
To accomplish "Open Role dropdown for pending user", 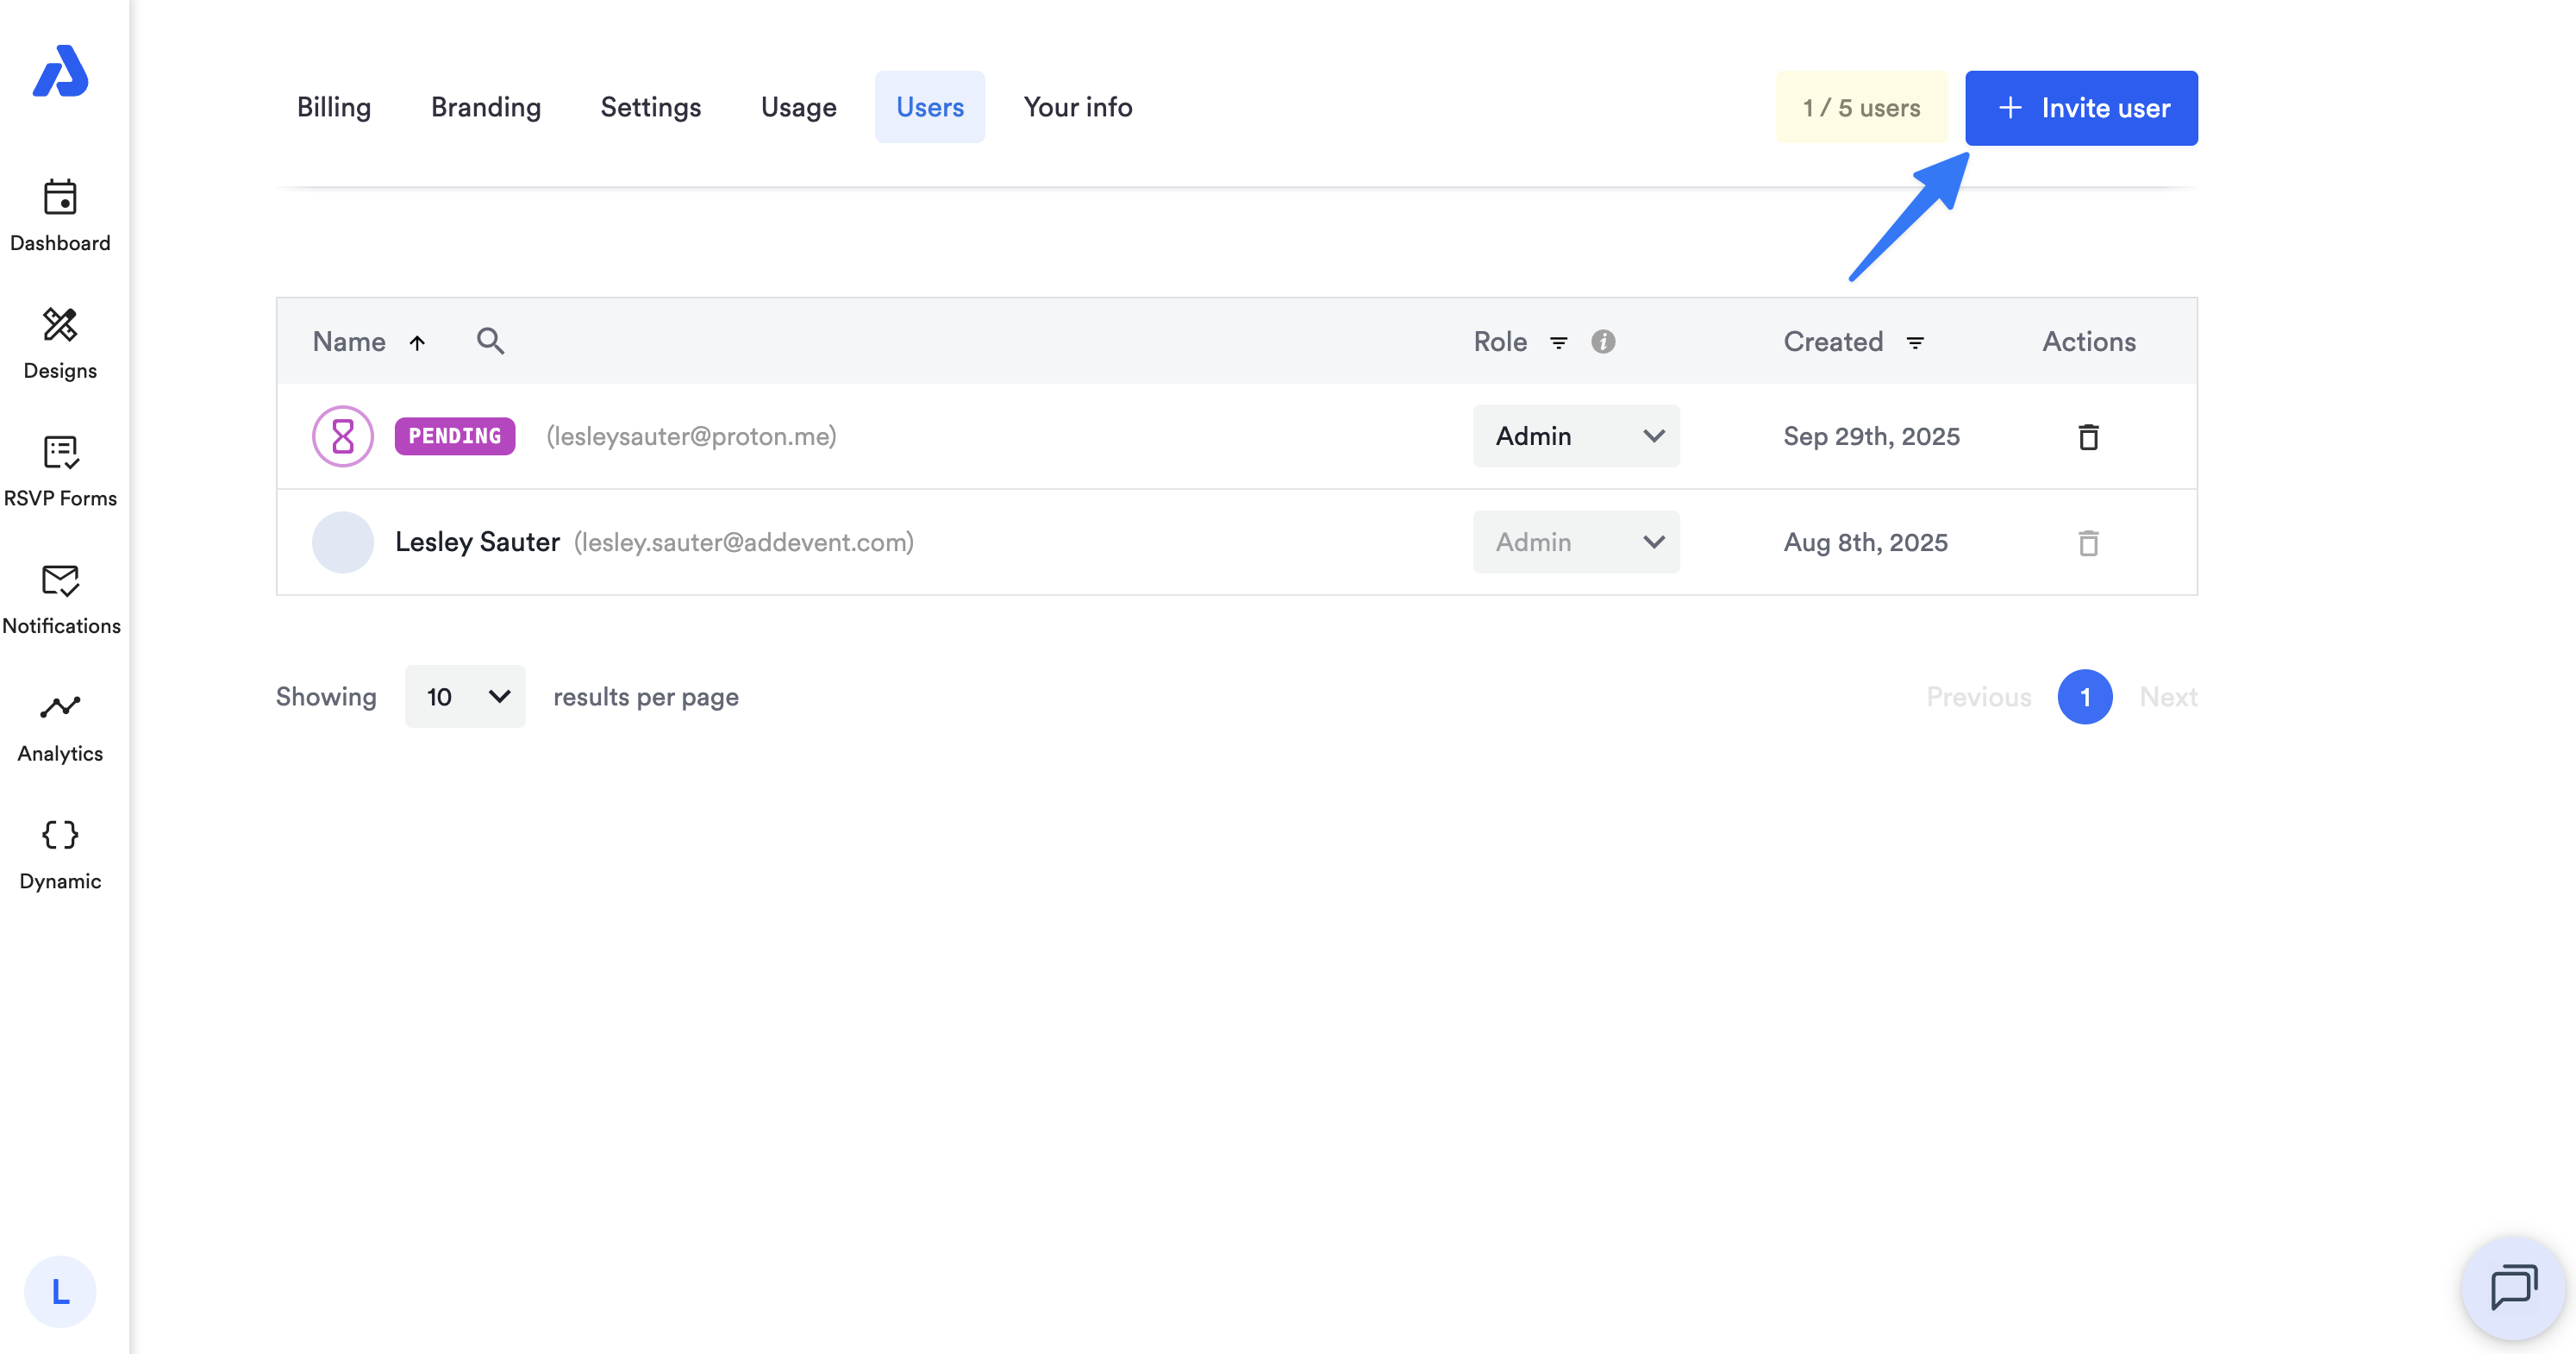I will 1576,436.
